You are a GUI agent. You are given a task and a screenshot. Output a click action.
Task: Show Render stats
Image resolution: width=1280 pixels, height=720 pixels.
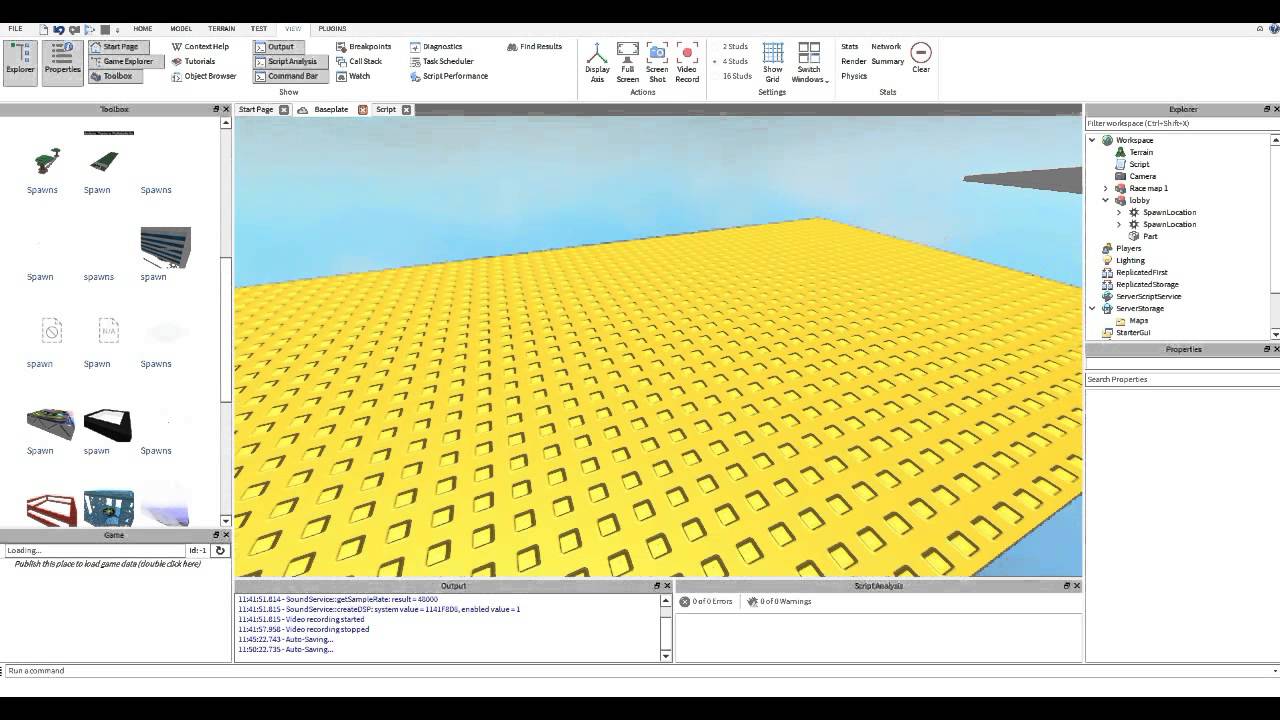(x=854, y=61)
